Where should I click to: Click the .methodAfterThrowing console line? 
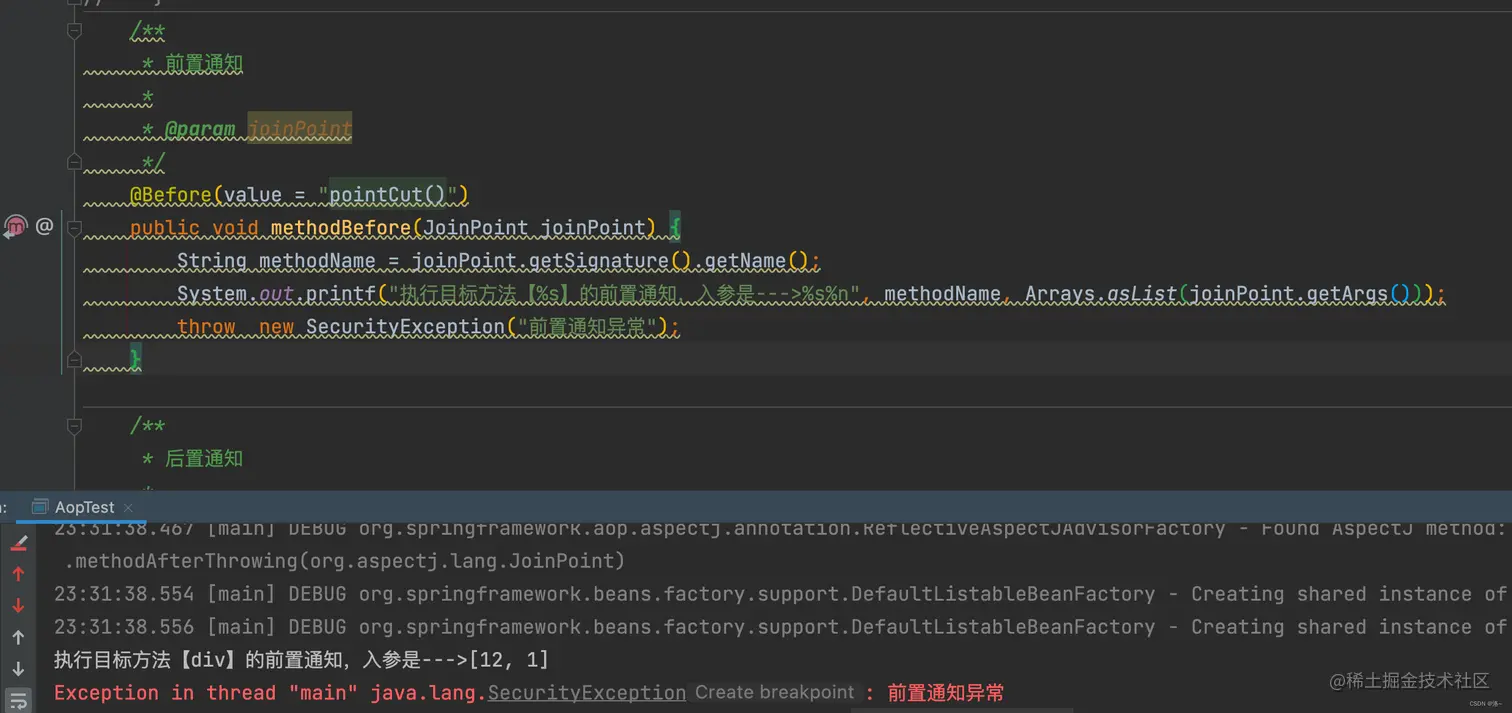pos(345,561)
